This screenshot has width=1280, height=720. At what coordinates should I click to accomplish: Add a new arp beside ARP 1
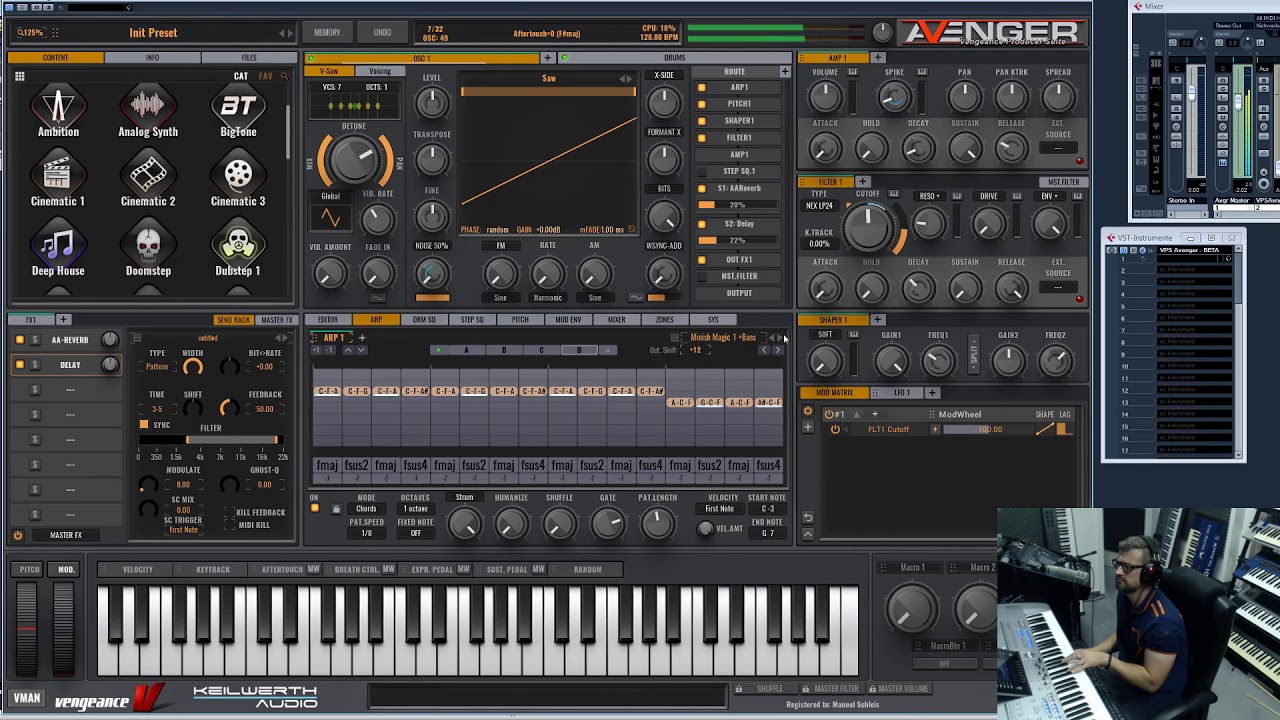point(362,338)
